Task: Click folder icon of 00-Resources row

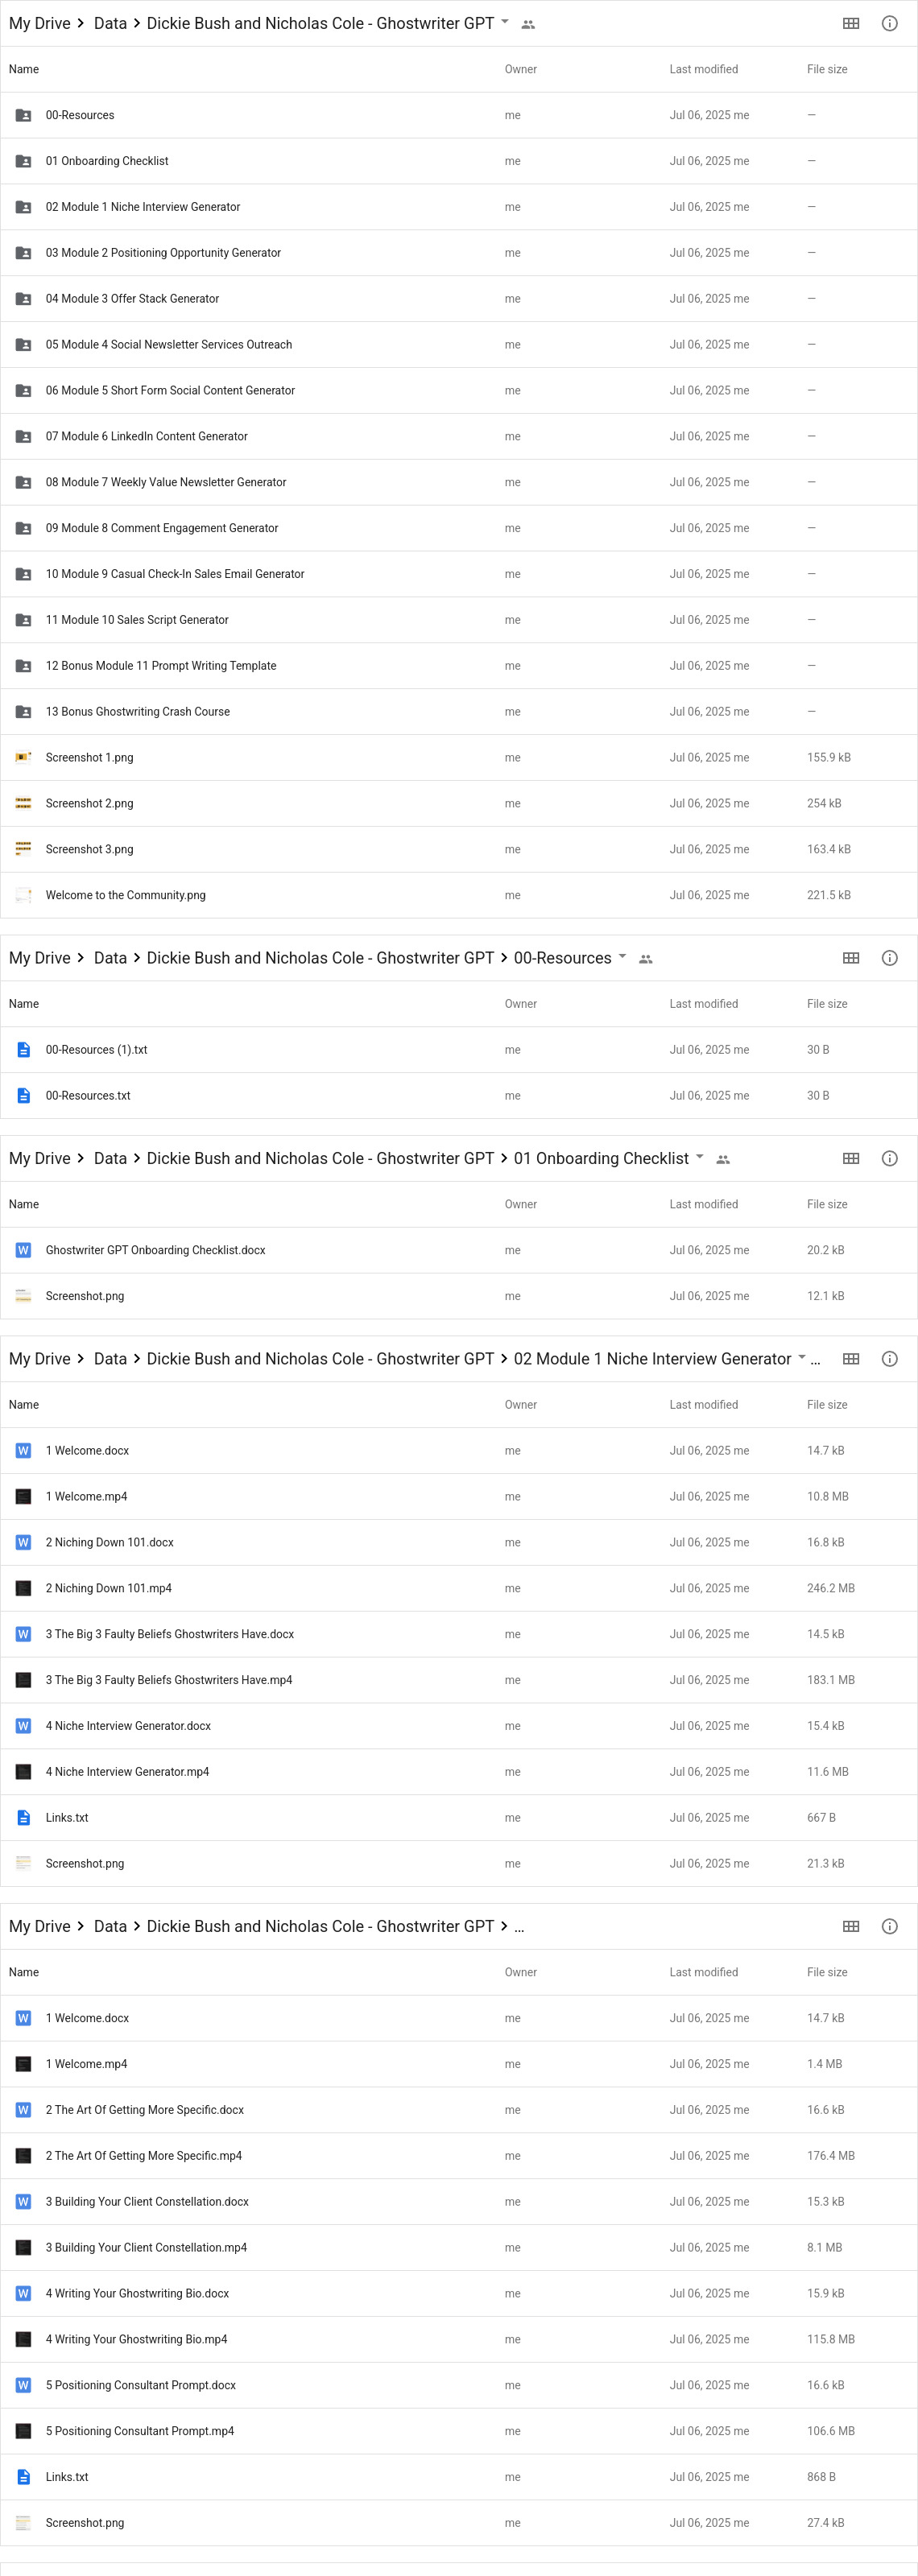Action: coord(23,115)
